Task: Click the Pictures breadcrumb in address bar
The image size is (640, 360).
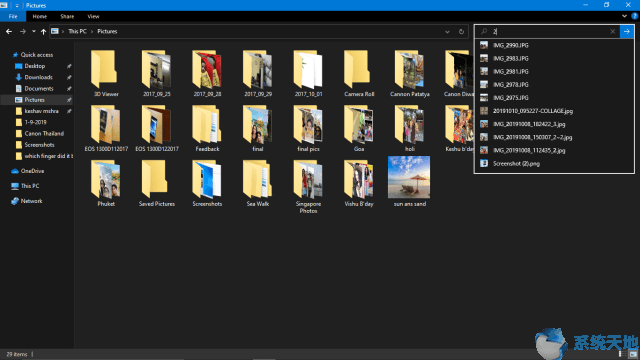Action: 107,31
